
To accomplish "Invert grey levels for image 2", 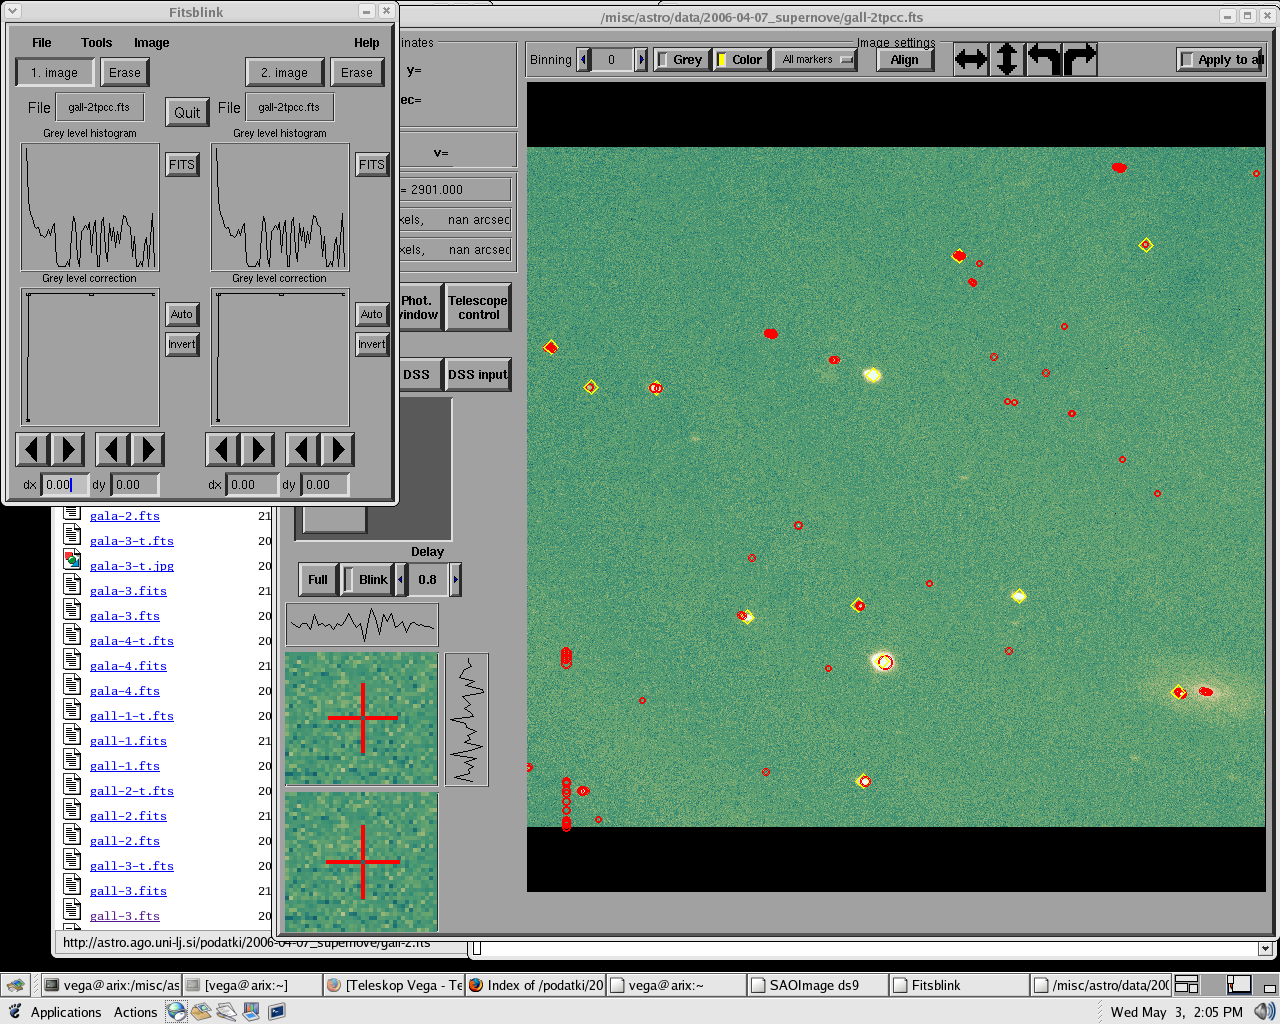I will click(x=372, y=344).
